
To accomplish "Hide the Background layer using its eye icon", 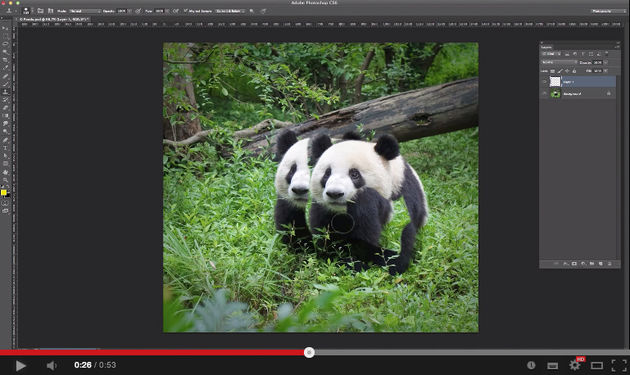I will tap(545, 94).
